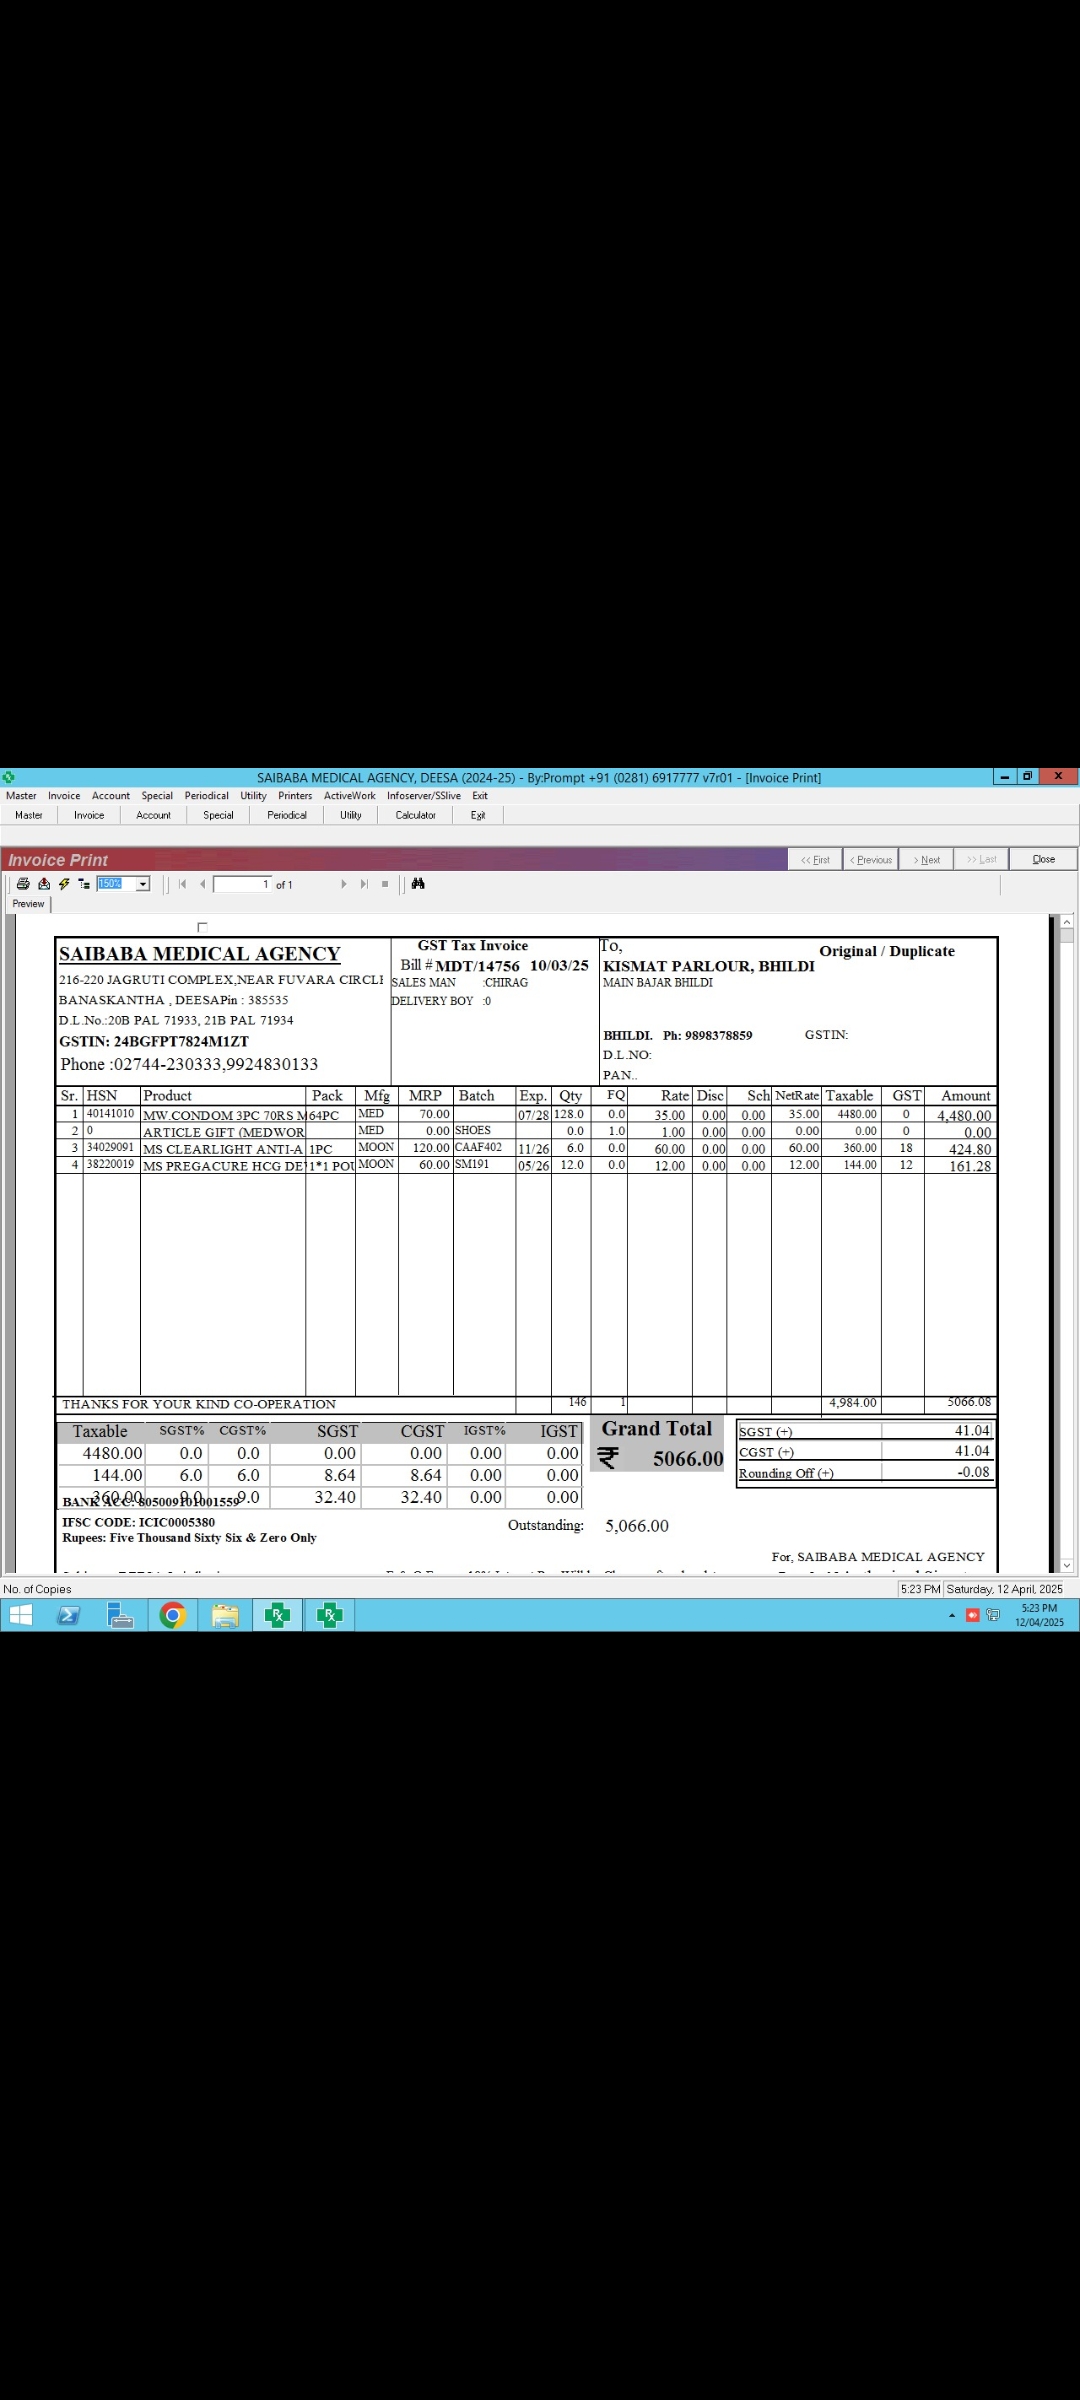
Task: Open Google Chrome from the taskbar
Action: (173, 1615)
